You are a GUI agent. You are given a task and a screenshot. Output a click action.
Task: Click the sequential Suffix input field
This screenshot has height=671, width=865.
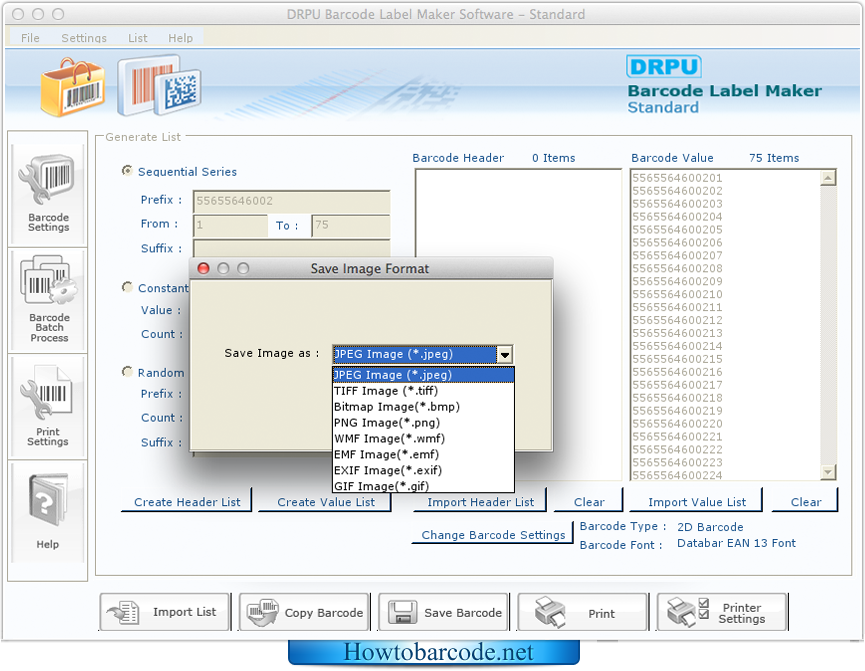(x=292, y=248)
